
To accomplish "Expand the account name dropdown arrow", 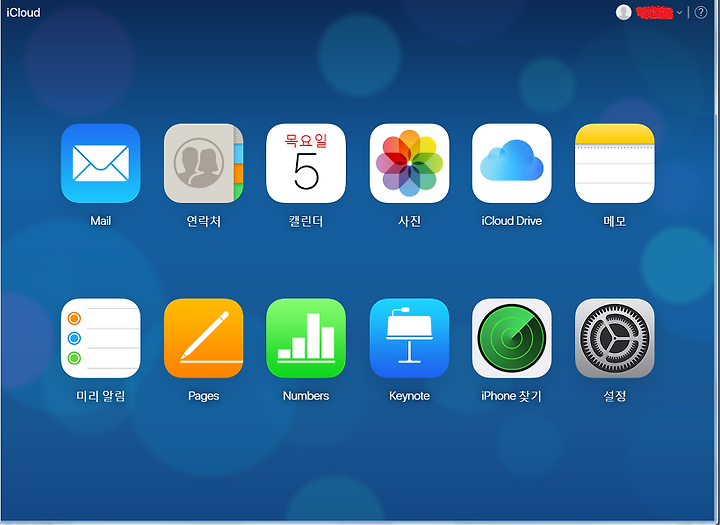I will coord(680,13).
